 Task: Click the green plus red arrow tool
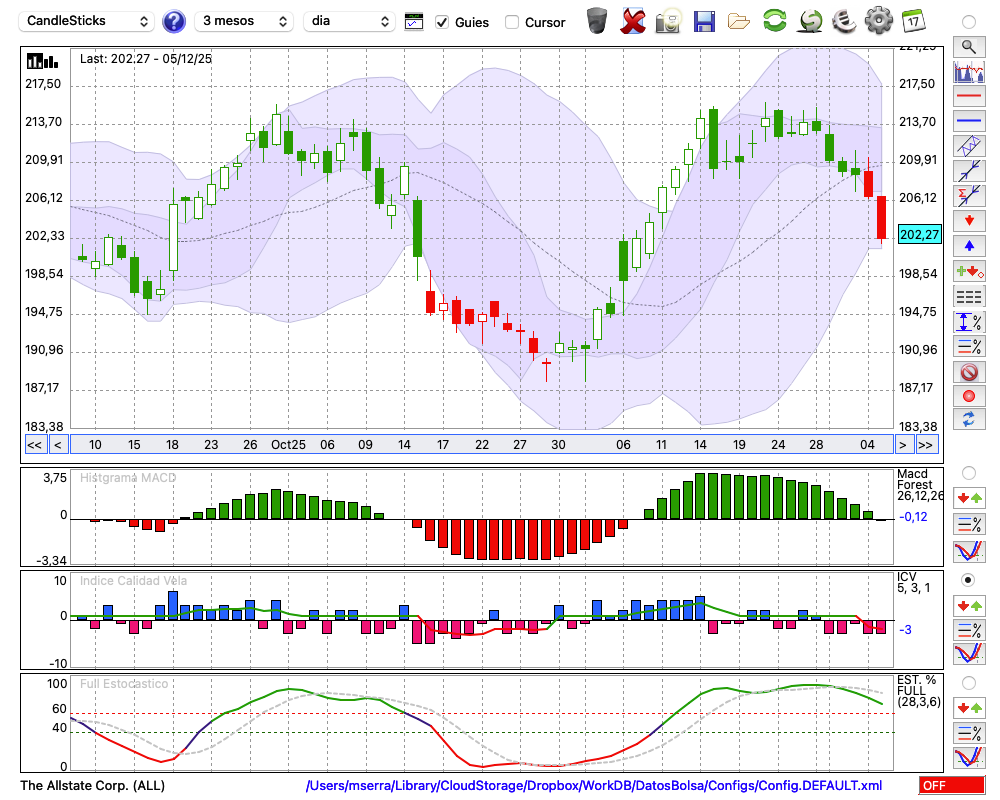(969, 271)
